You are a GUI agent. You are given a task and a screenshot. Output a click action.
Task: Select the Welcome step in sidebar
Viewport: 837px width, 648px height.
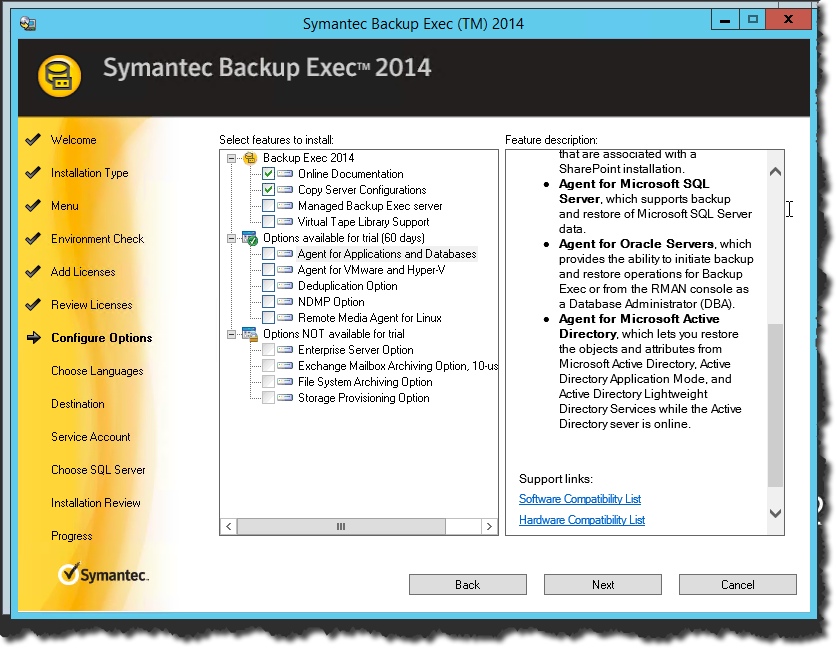tap(74, 140)
